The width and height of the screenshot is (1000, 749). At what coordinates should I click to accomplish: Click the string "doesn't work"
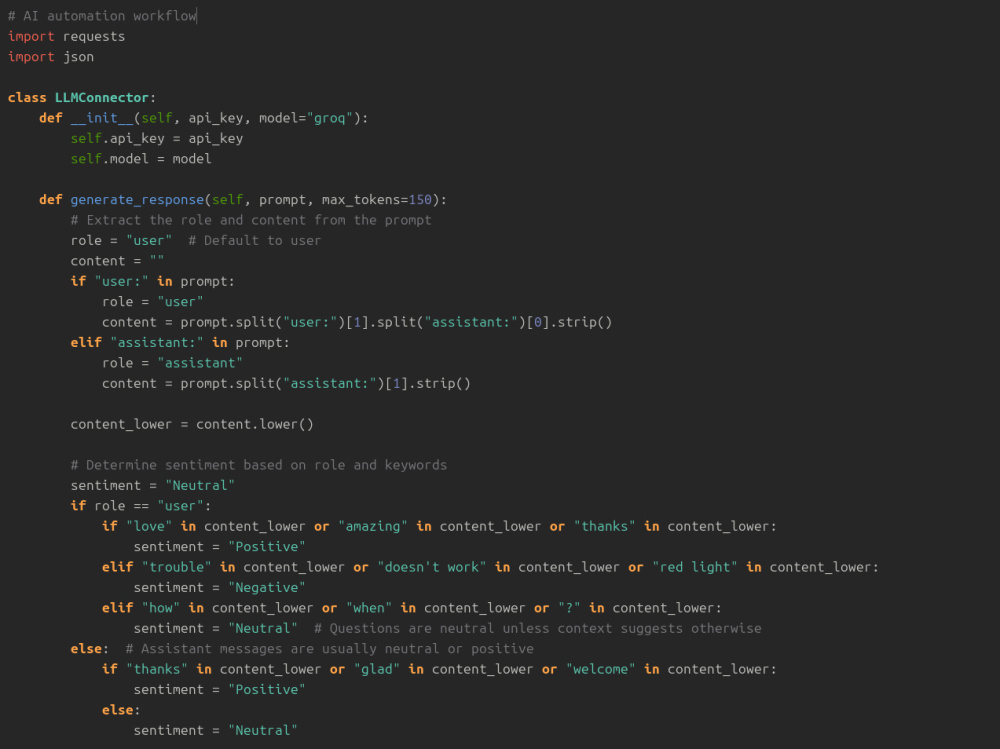point(432,567)
